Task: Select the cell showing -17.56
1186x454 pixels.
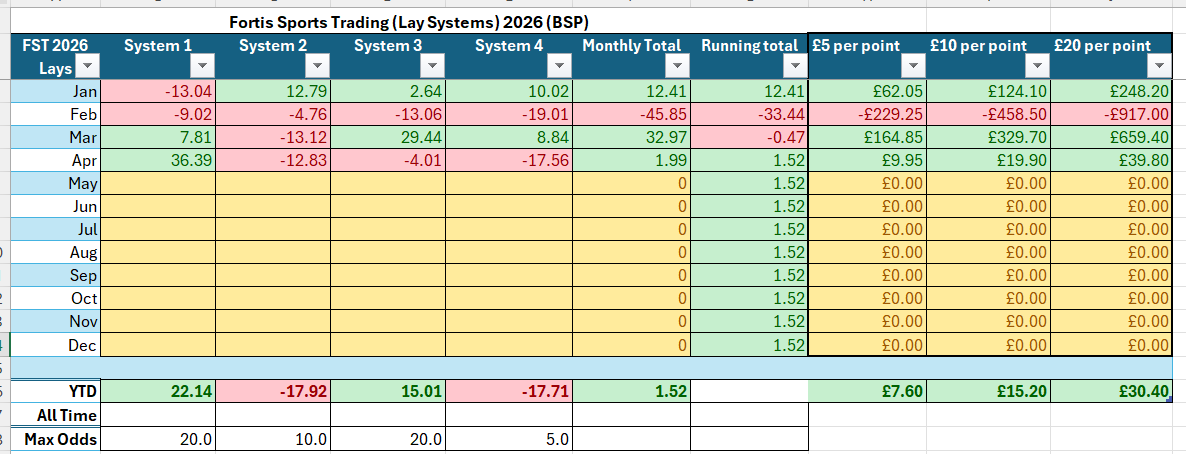Action: pos(508,162)
